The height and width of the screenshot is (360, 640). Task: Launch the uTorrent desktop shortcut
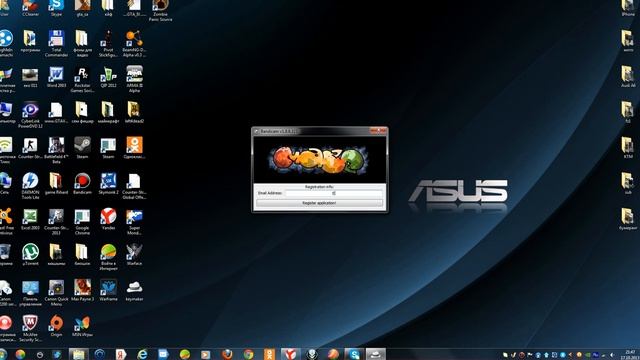coord(30,255)
